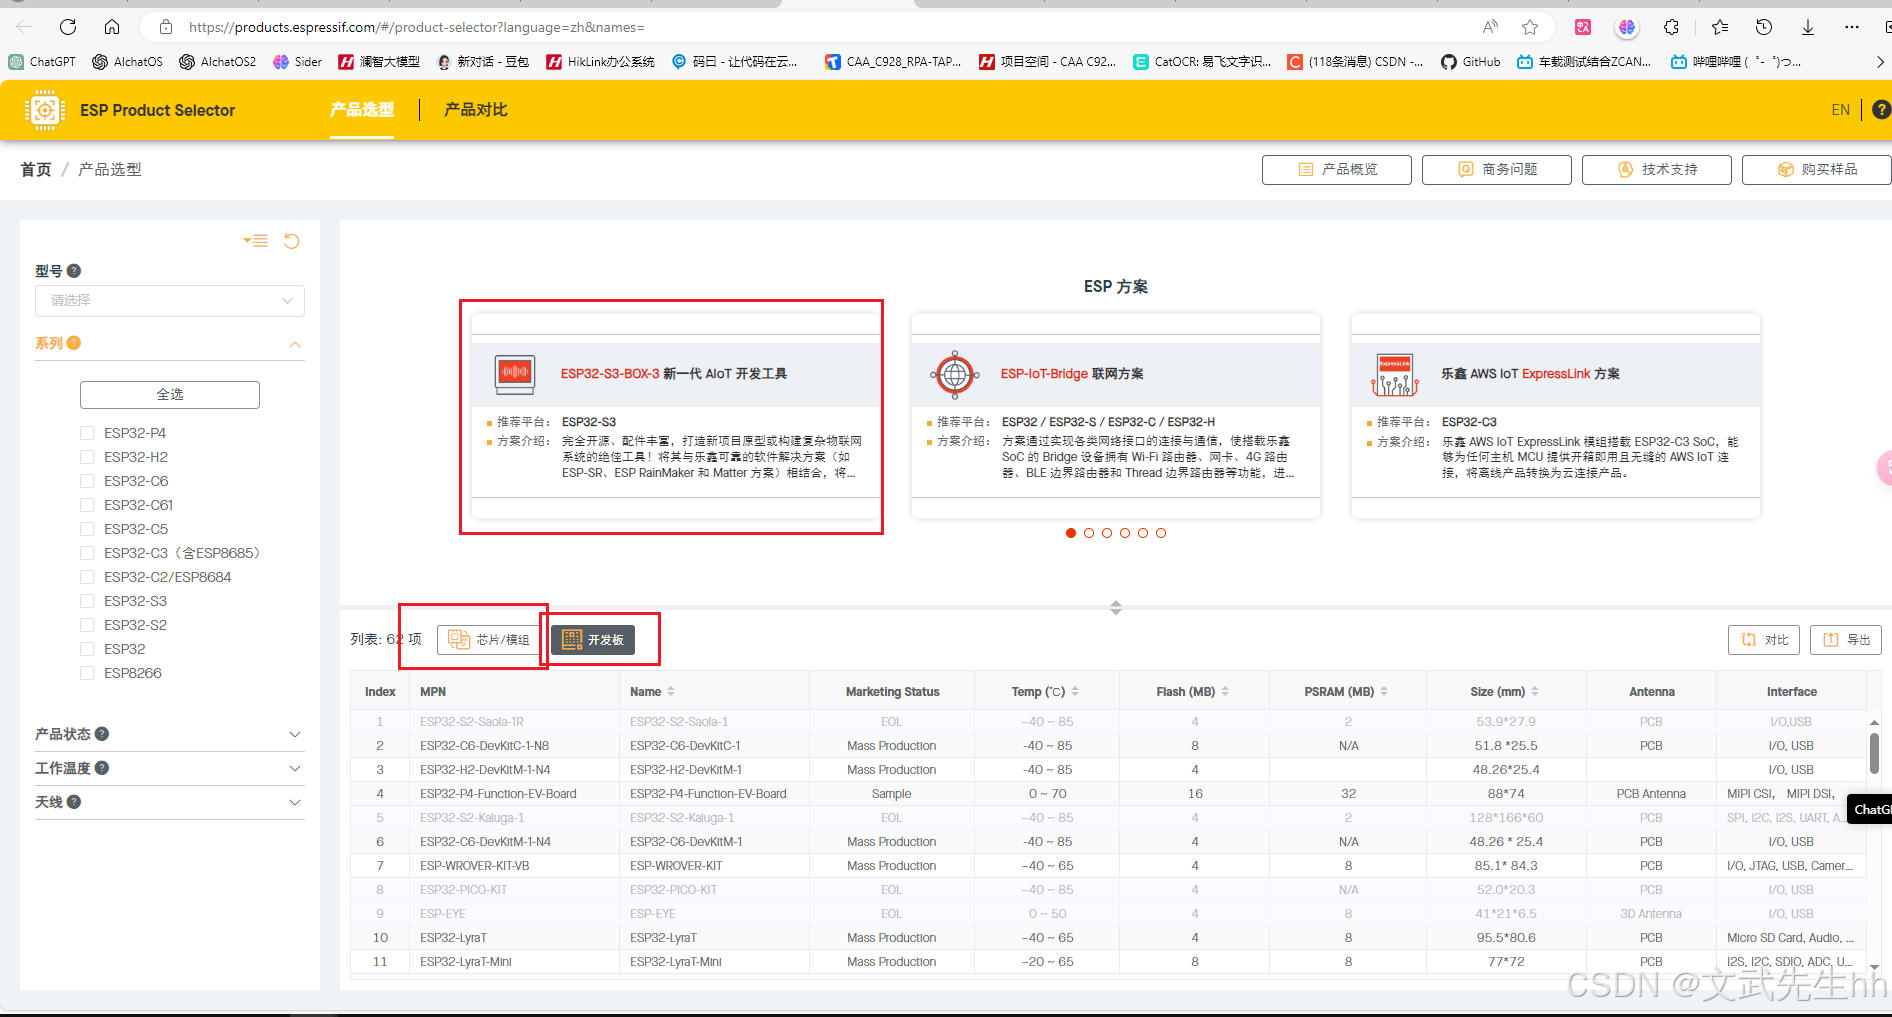The height and width of the screenshot is (1017, 1892).
Task: Reset filters with the orange refresh icon
Action: [x=292, y=241]
